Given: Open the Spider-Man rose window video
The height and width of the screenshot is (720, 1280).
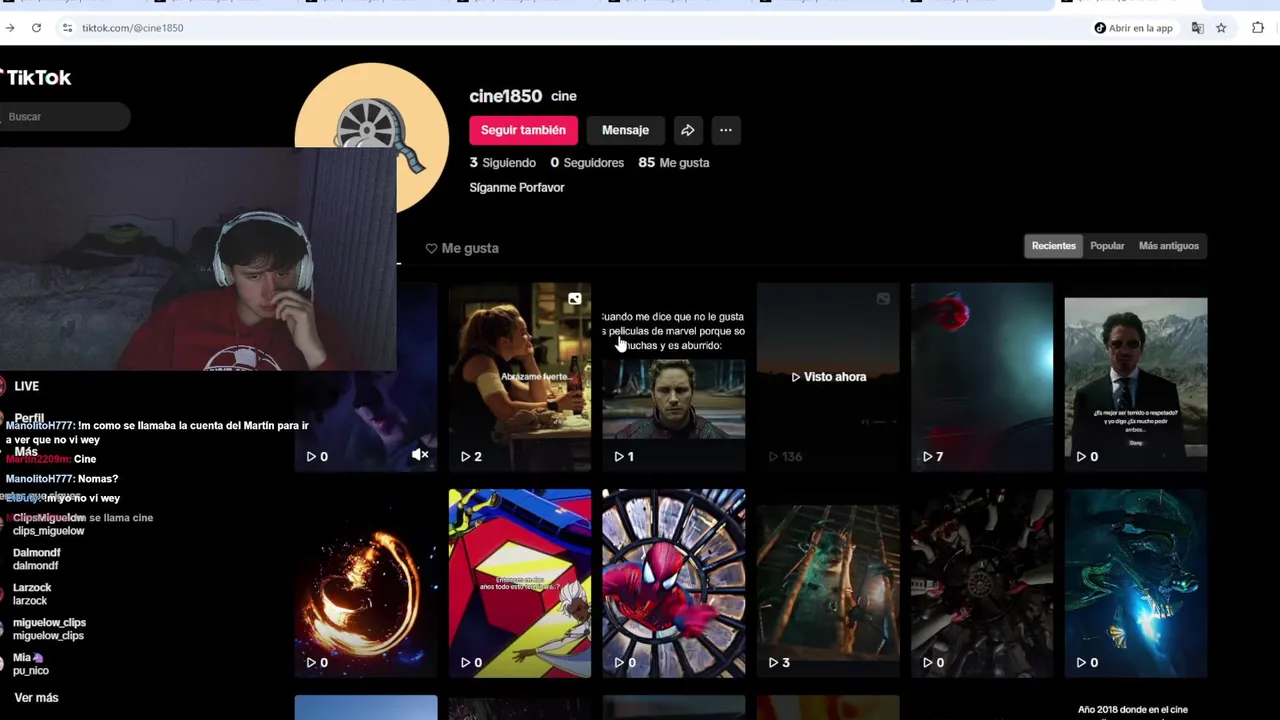Looking at the screenshot, I should pos(674,583).
